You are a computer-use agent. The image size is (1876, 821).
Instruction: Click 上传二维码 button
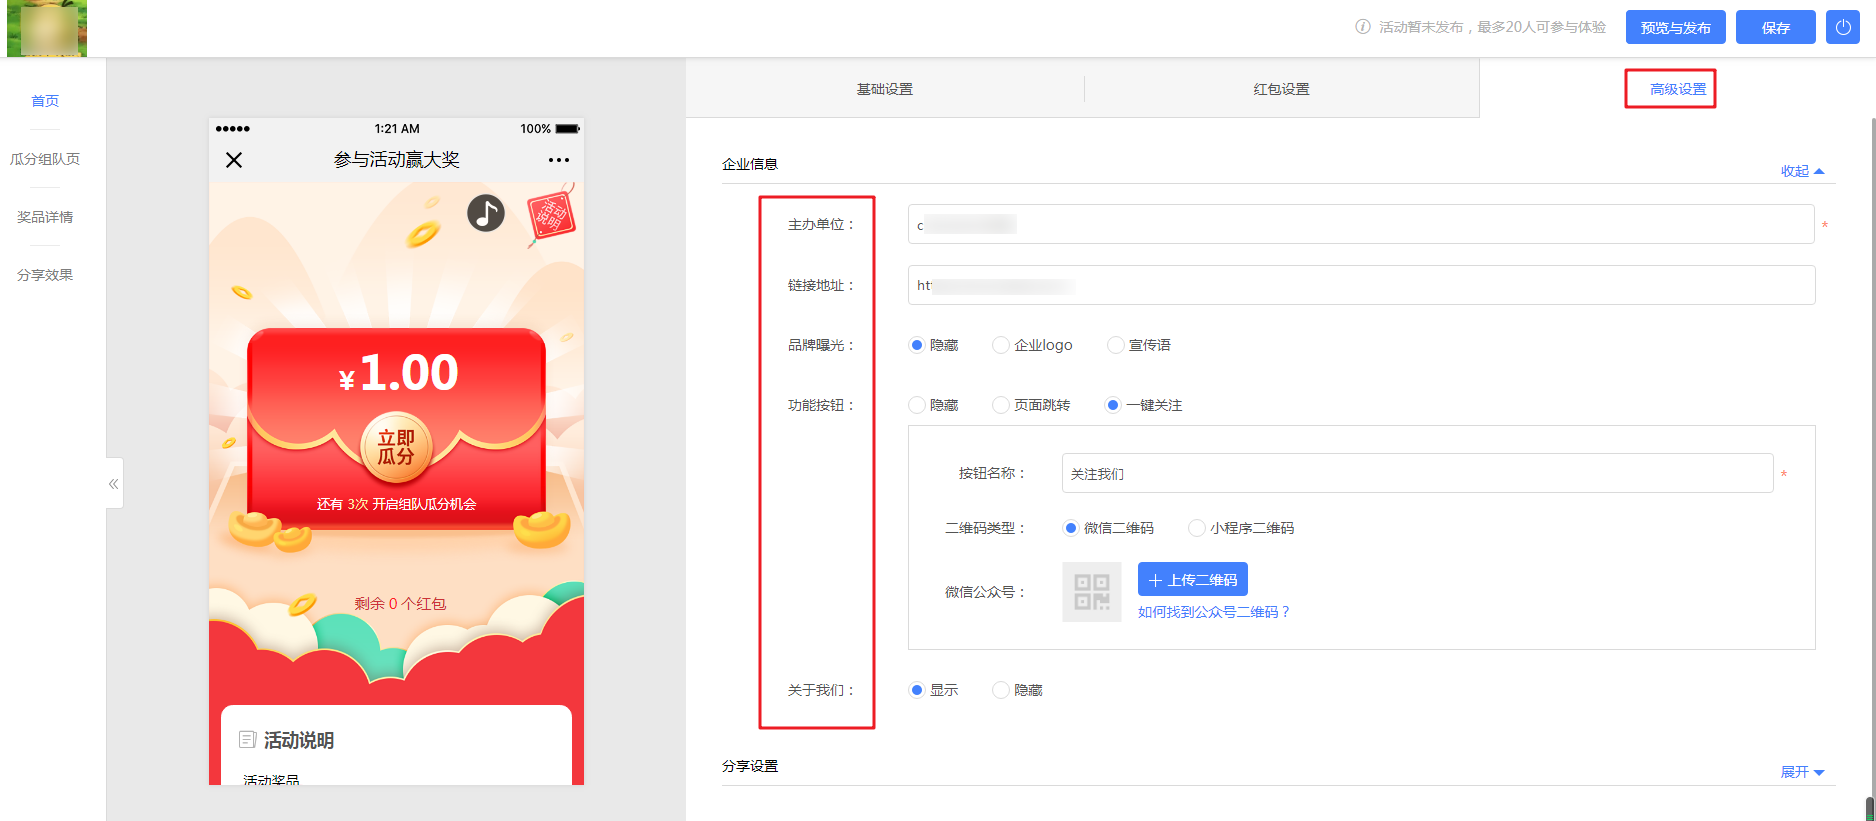tap(1193, 580)
